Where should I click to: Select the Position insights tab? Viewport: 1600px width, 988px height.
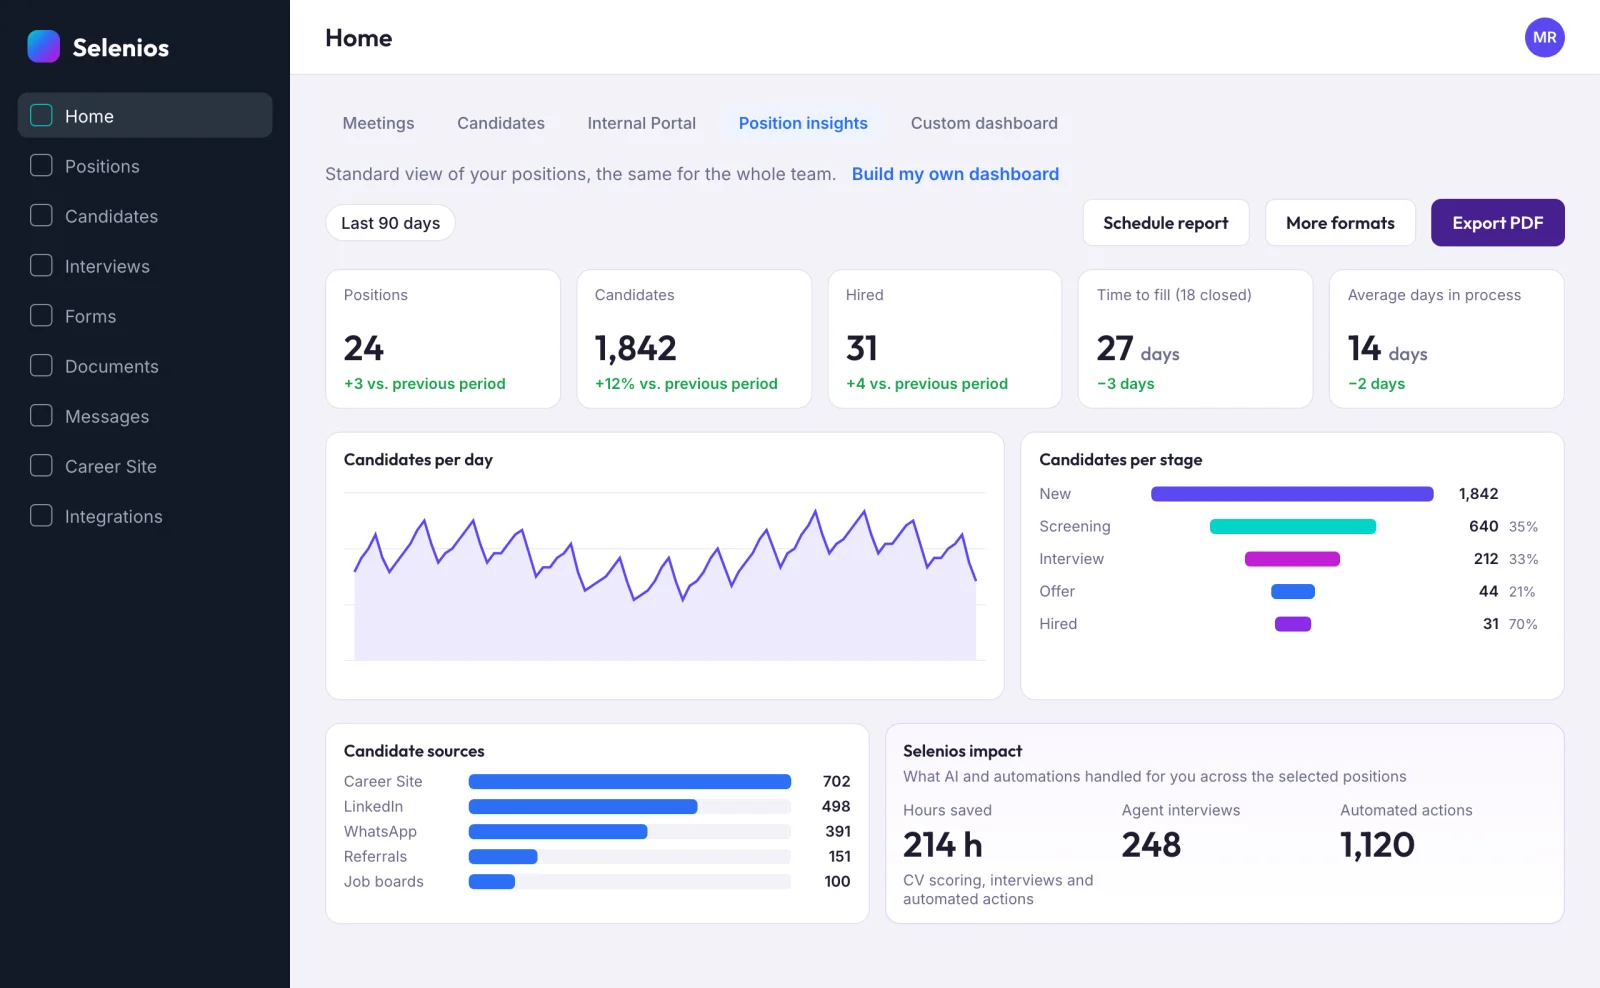pyautogui.click(x=803, y=123)
